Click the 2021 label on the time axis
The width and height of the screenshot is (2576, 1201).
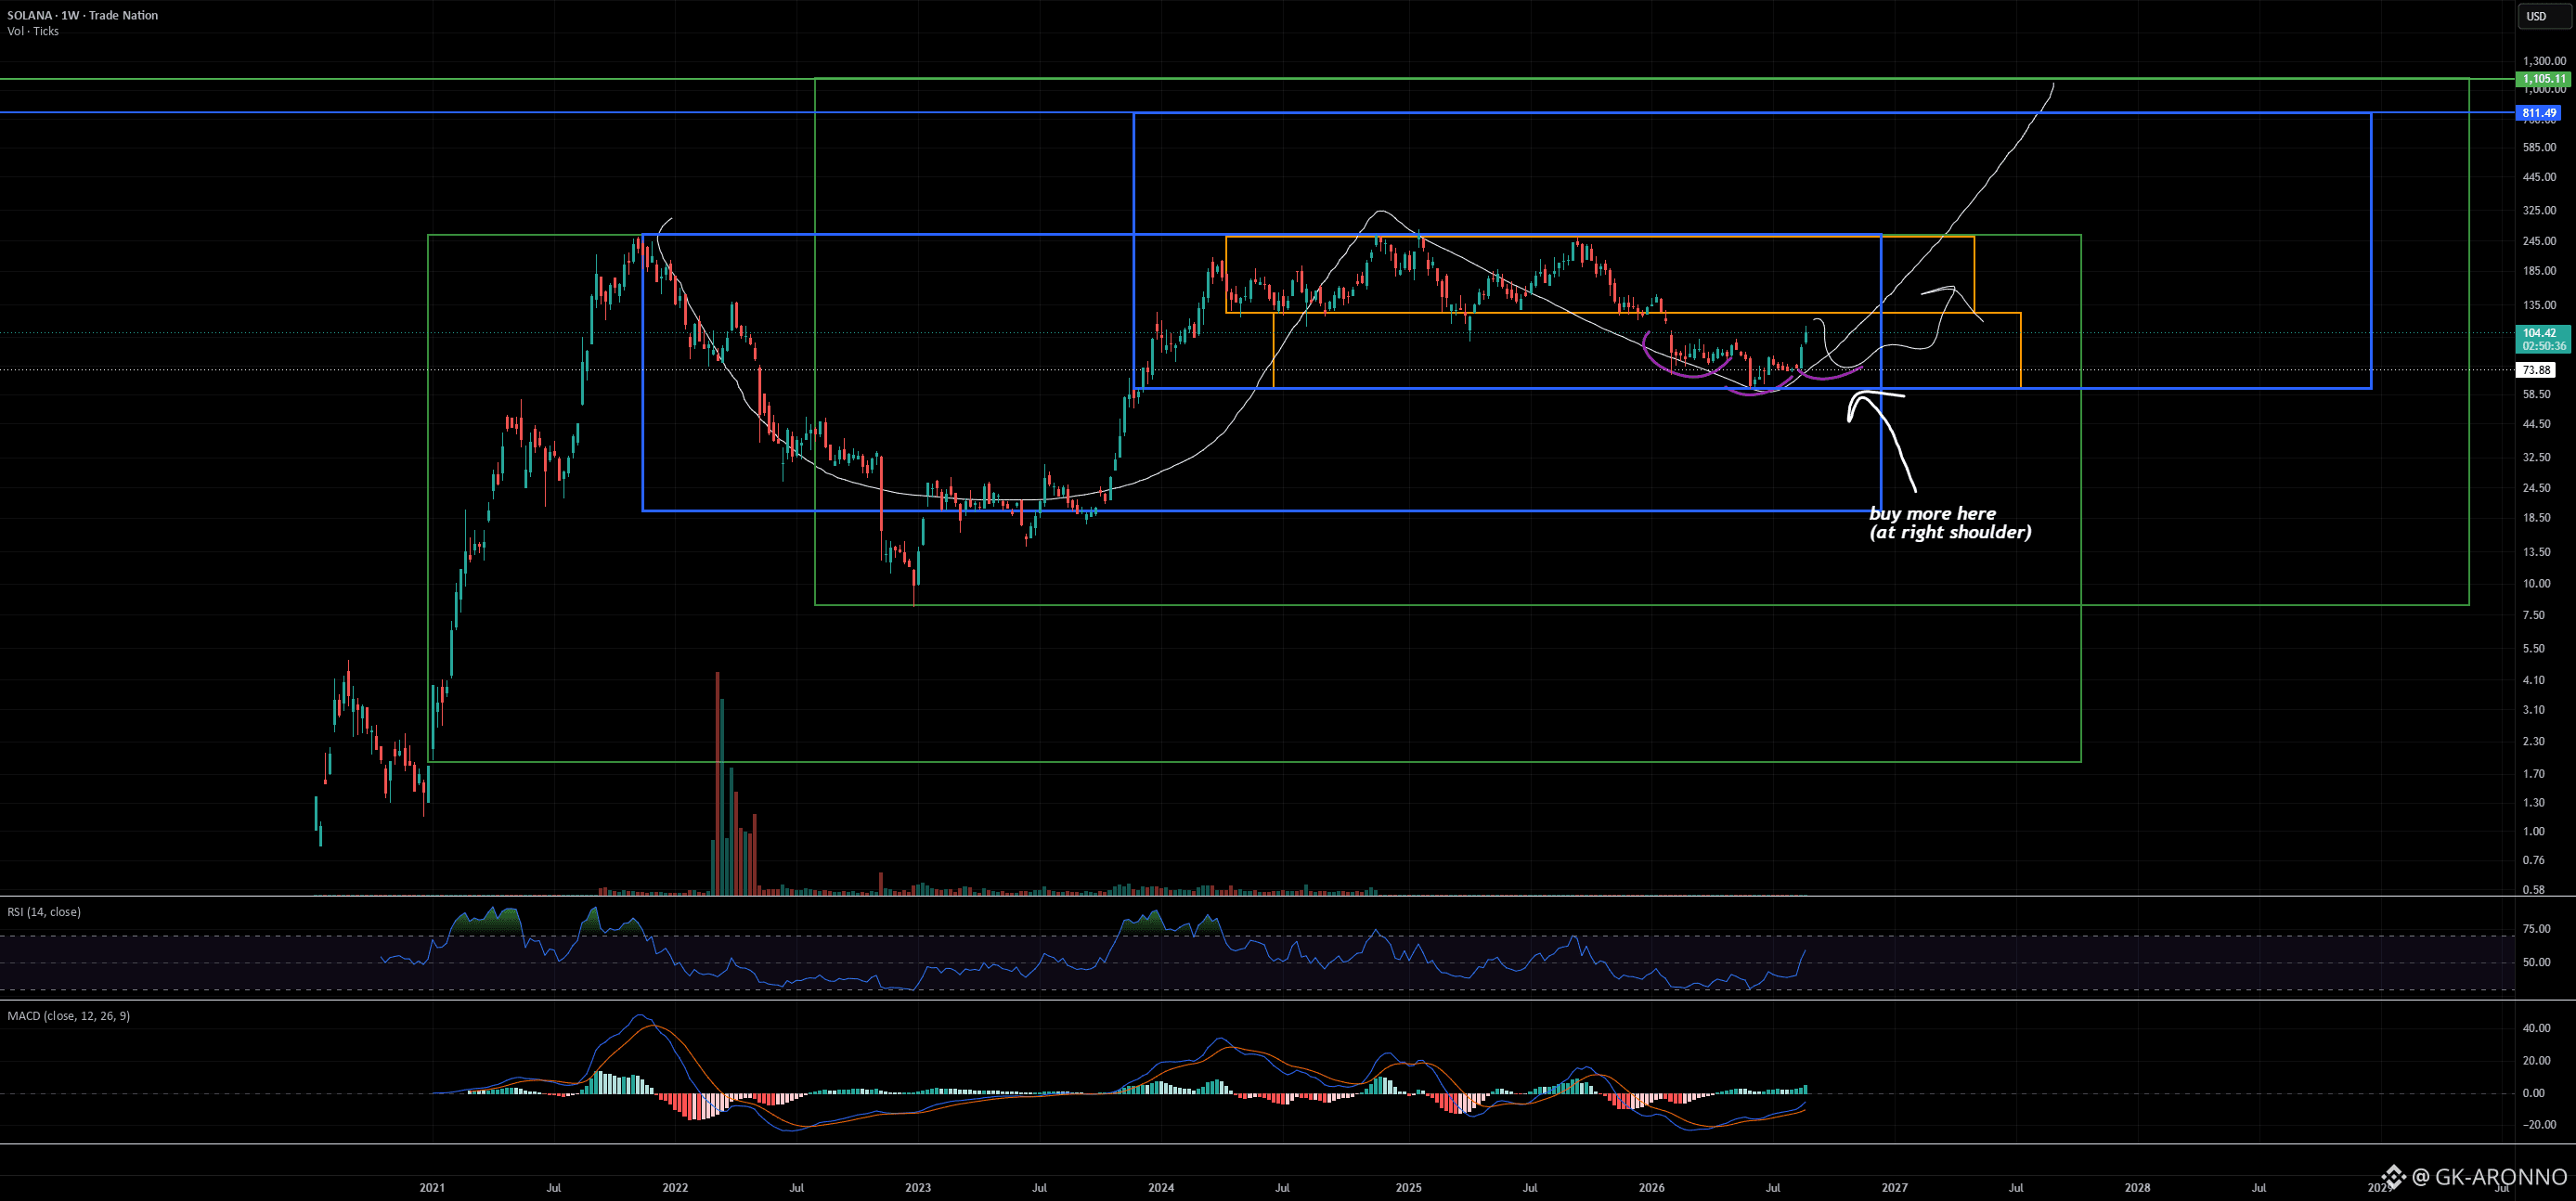(x=432, y=1188)
